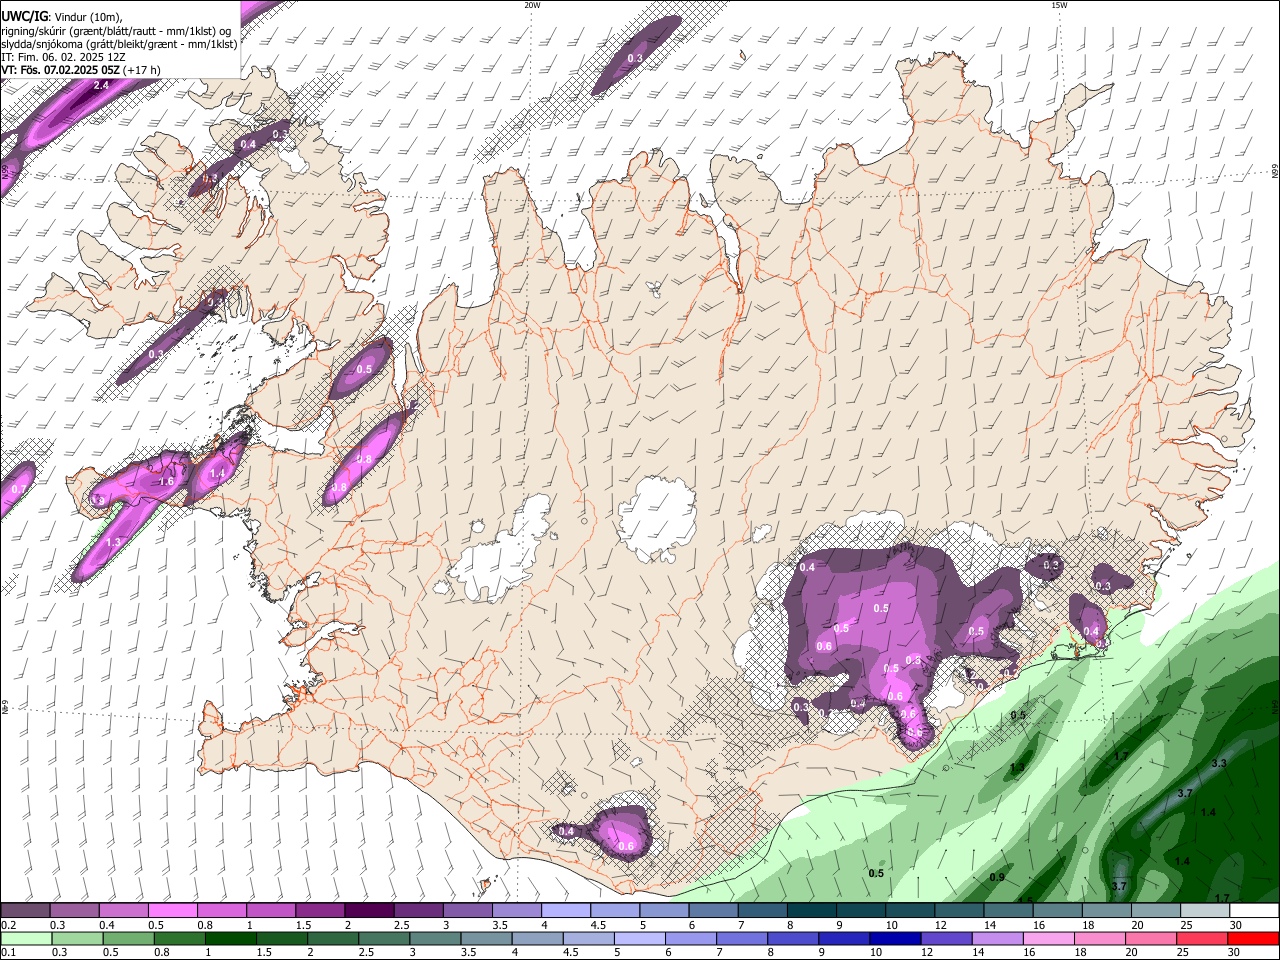Click the 'rigning/skúrir' legend description line
Screen dimensions: 1280x960
pyautogui.click(x=117, y=31)
